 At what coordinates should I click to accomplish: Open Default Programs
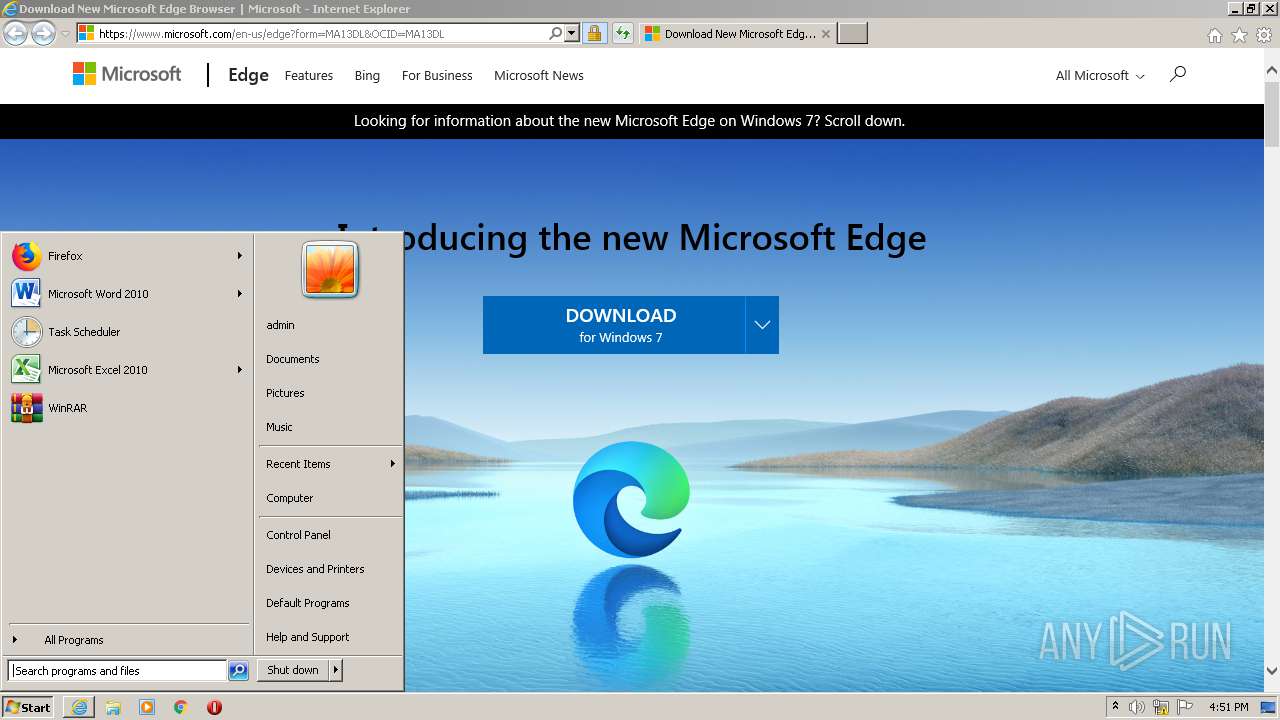click(x=308, y=603)
